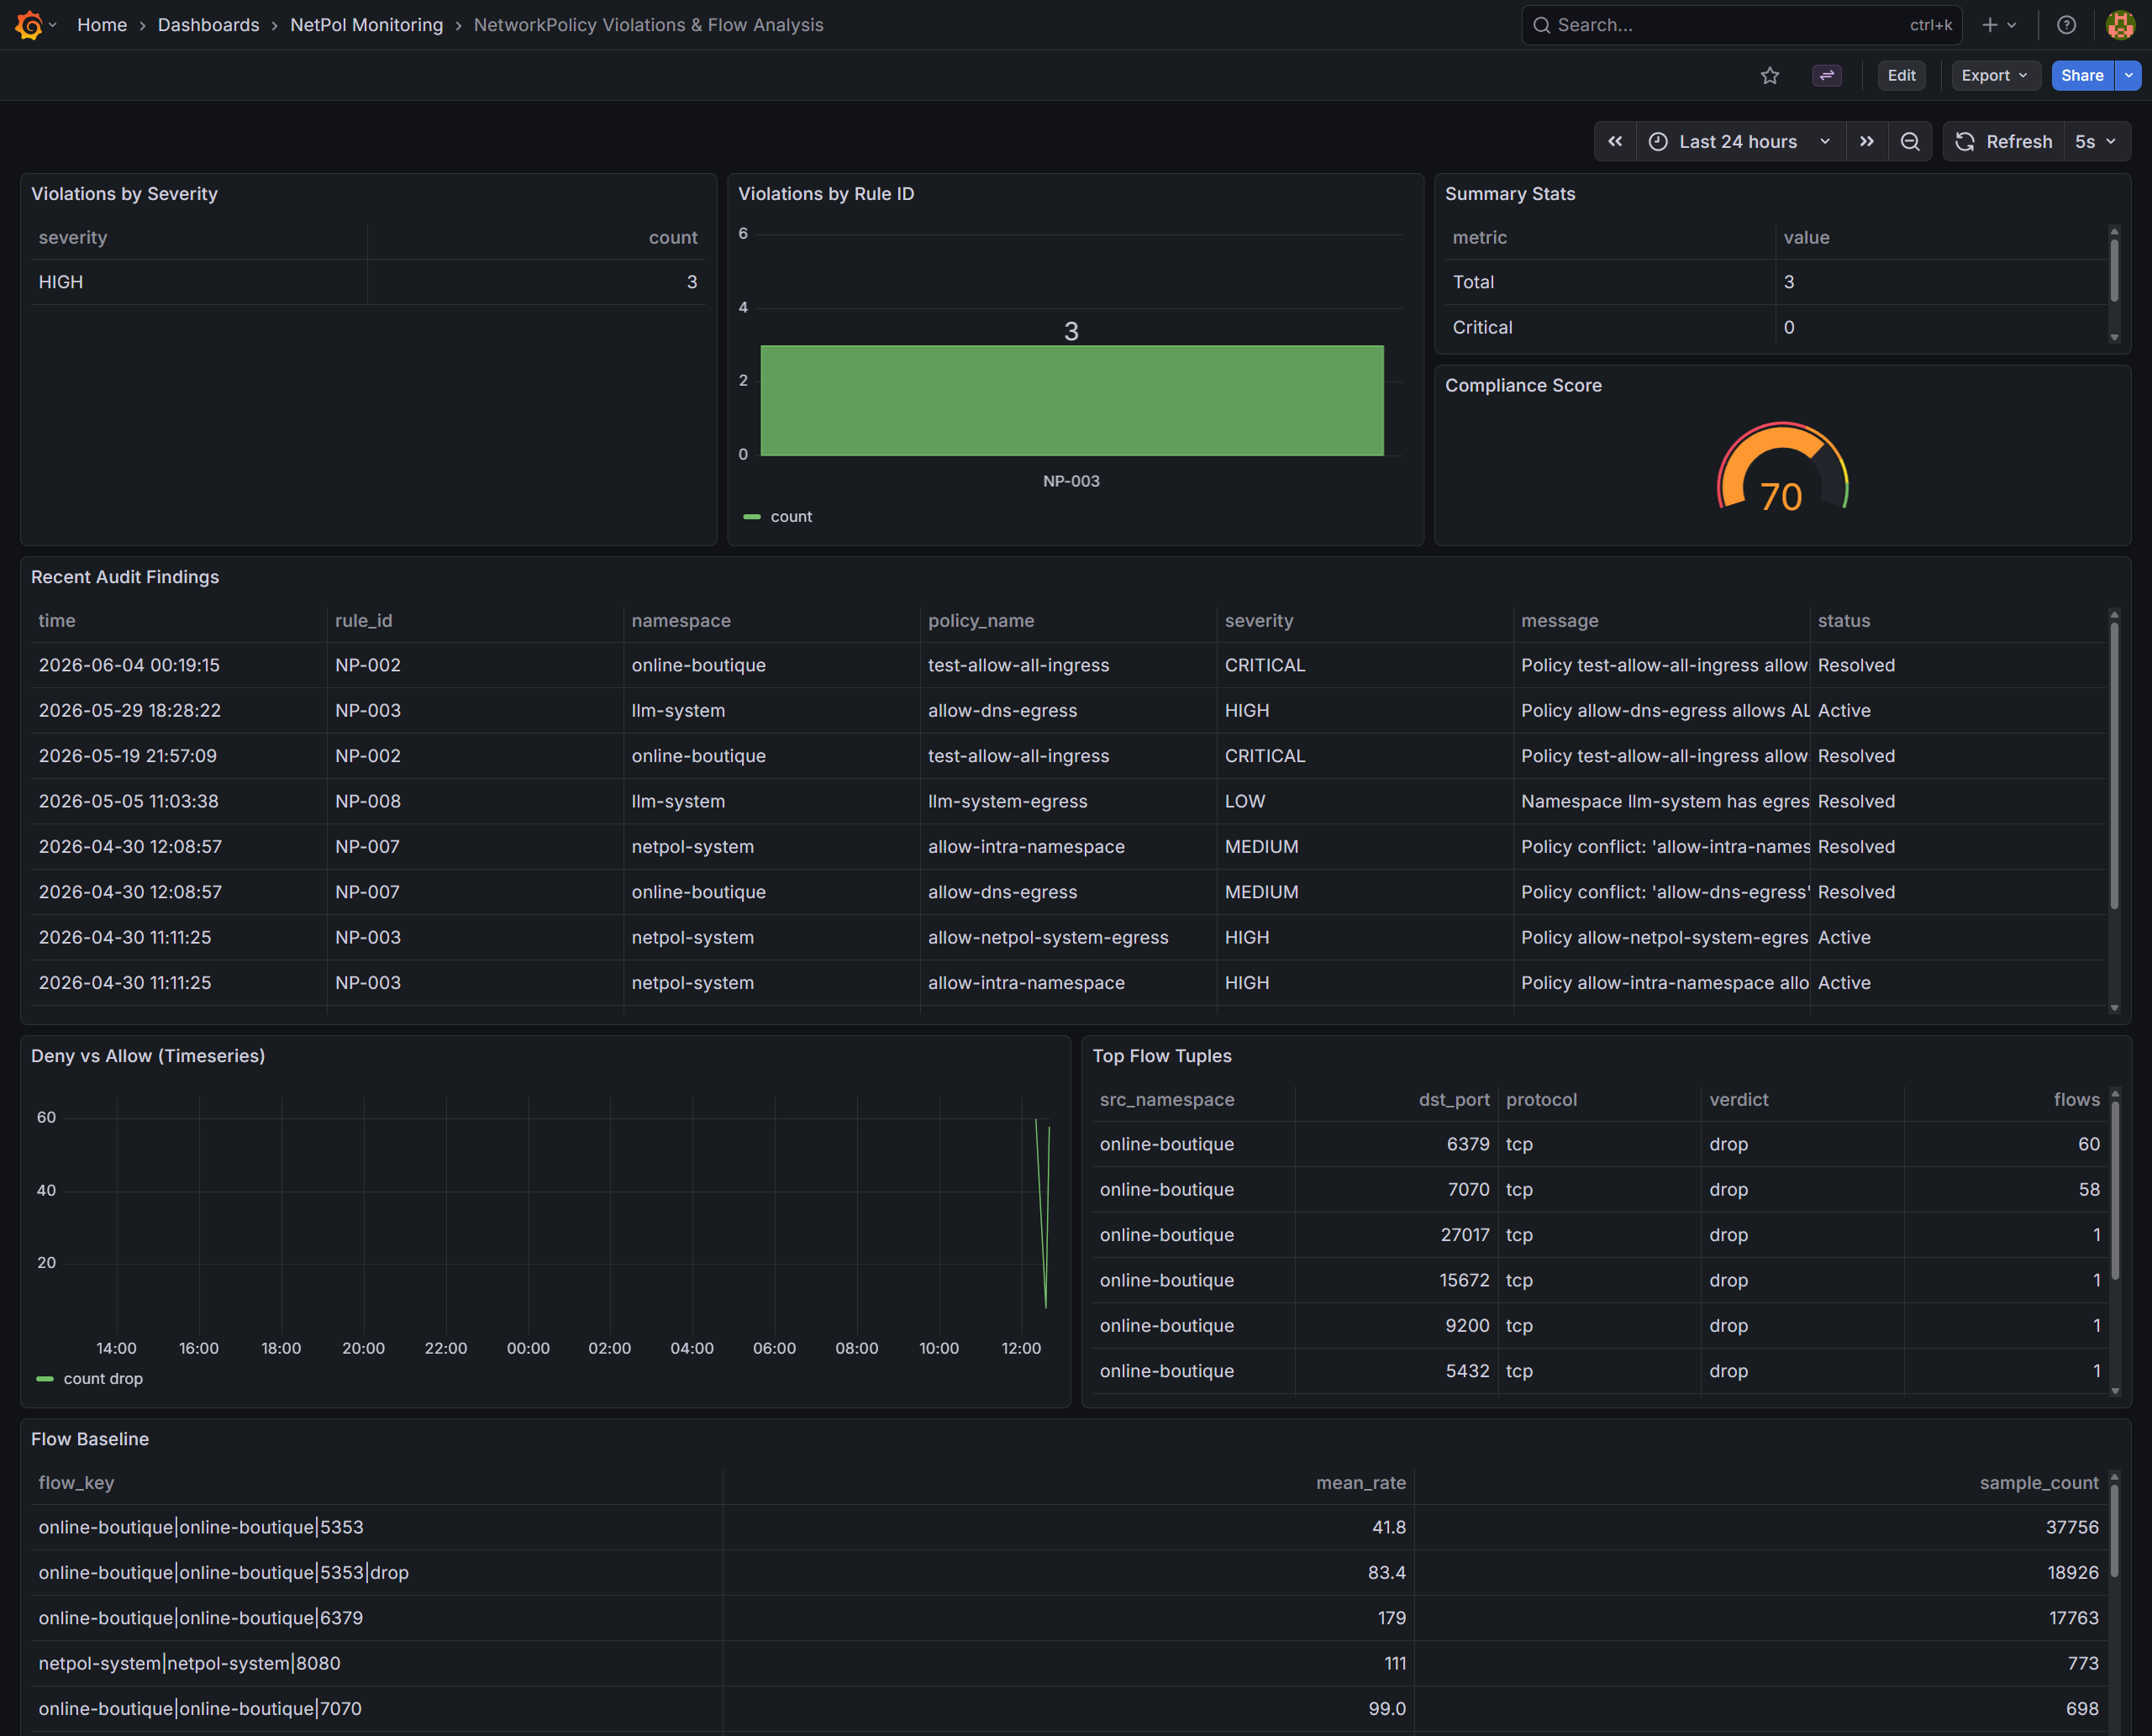The image size is (2152, 1736).
Task: Click the Top Flow Tuples scrollbar
Action: (x=2114, y=1191)
